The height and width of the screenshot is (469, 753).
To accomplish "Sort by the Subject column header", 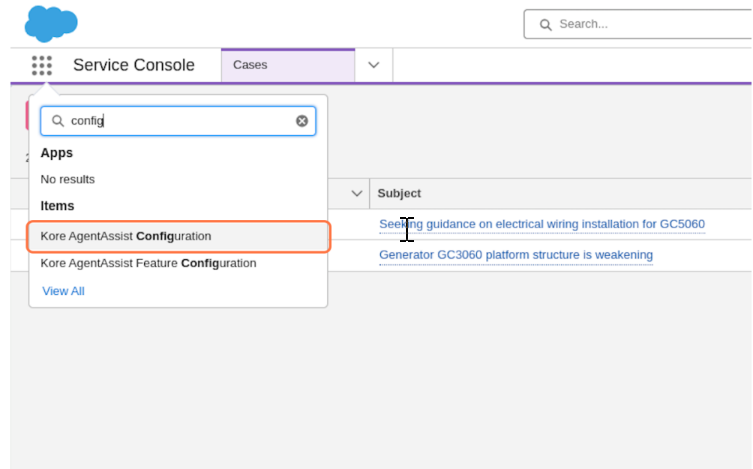I will [x=399, y=193].
